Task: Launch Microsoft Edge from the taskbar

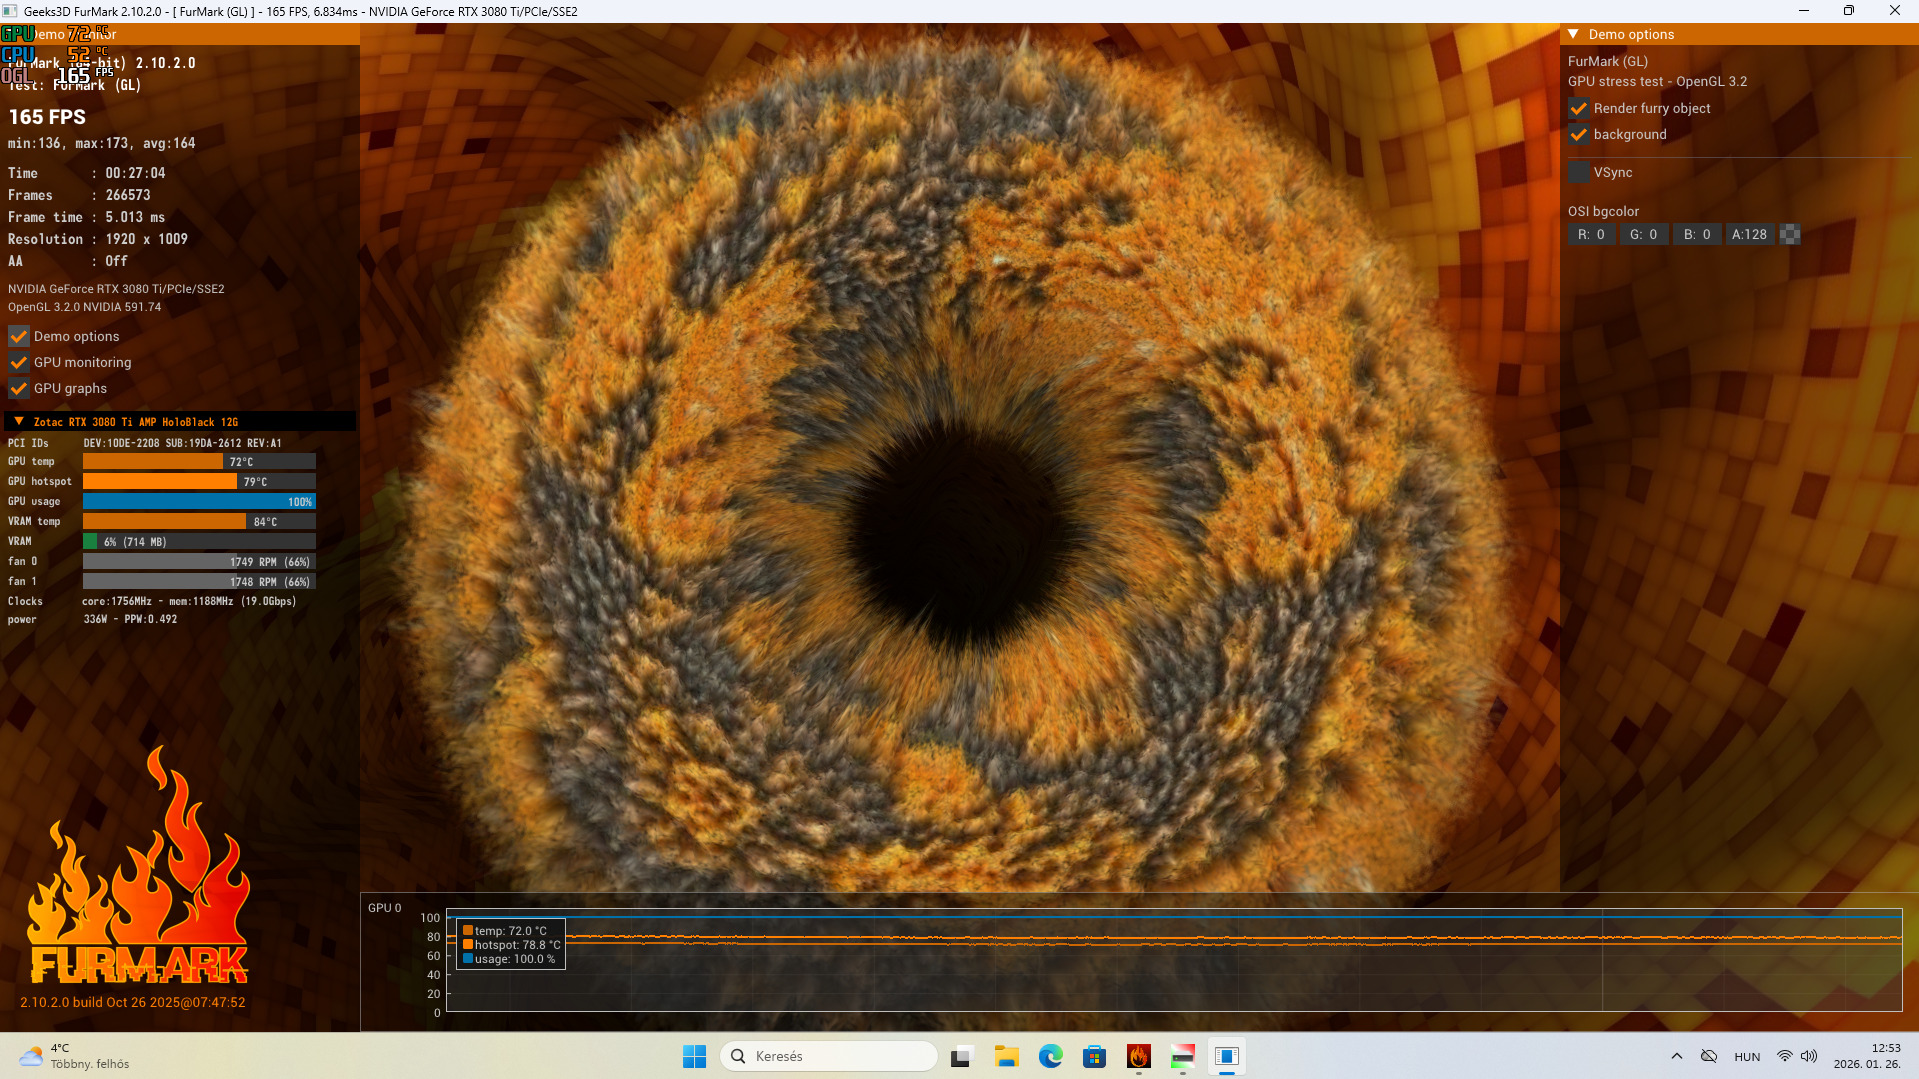Action: coord(1050,1056)
